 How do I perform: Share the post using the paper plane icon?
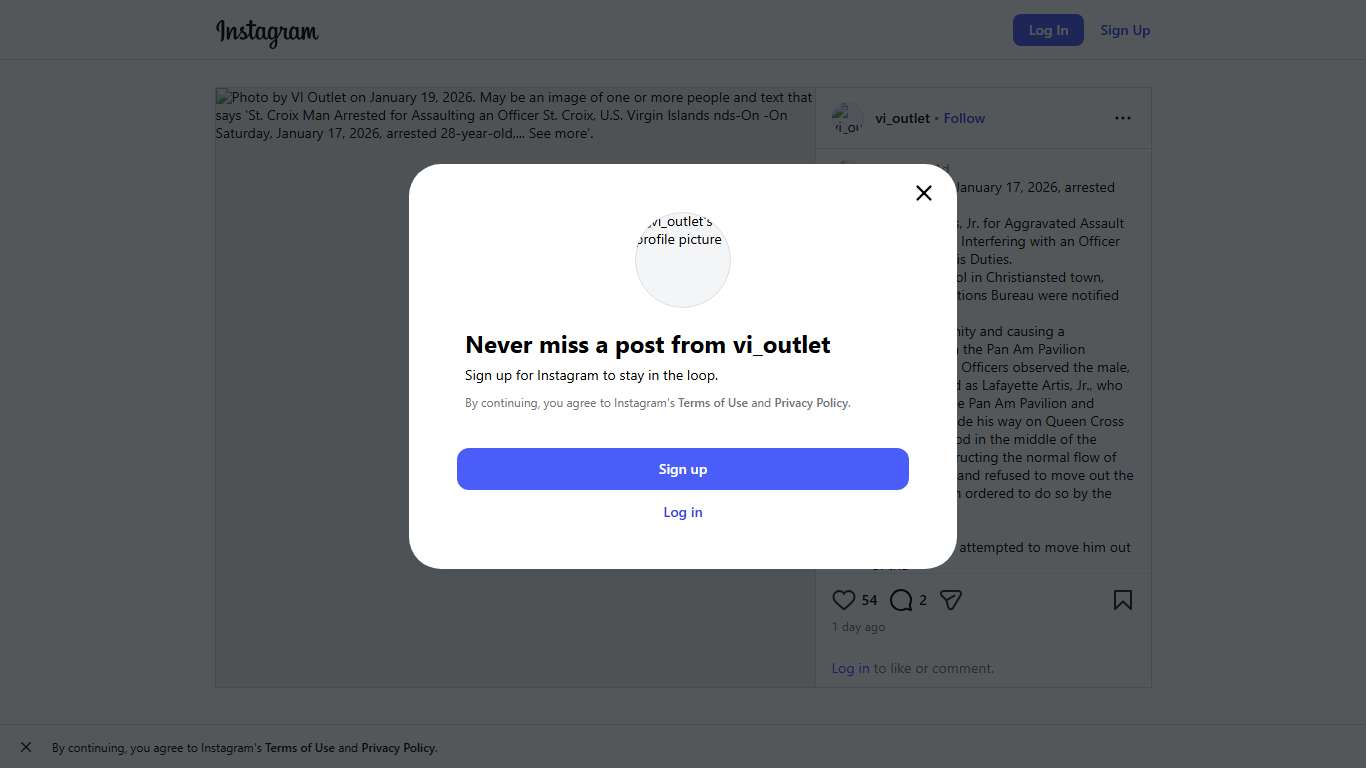coord(951,600)
